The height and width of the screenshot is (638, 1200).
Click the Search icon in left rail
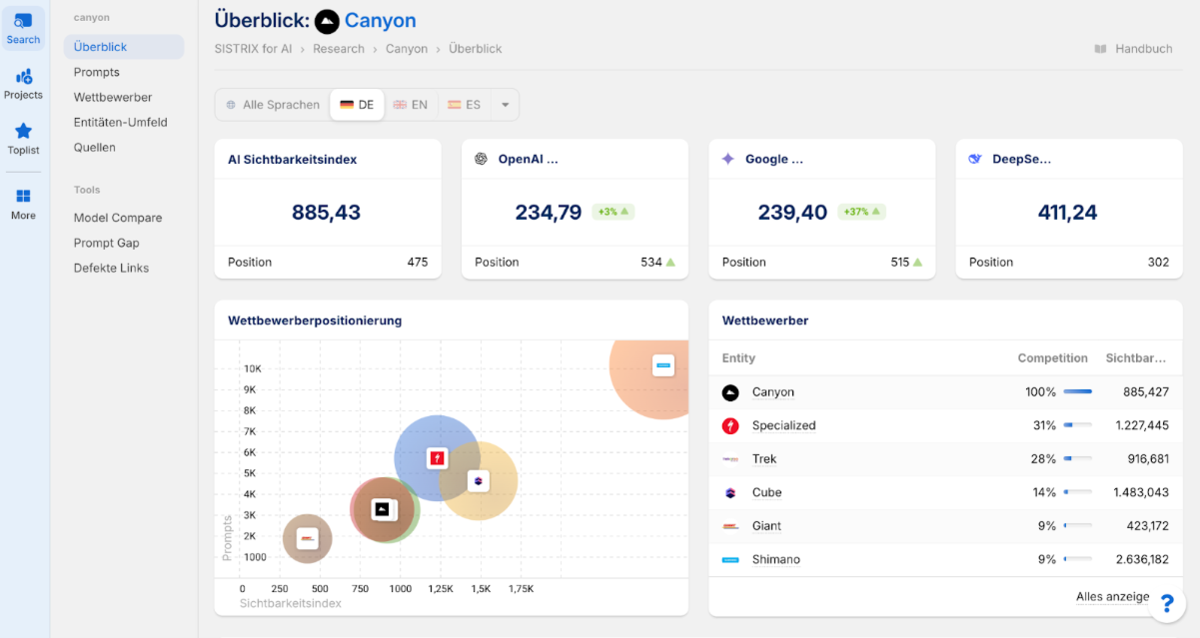pos(23,21)
